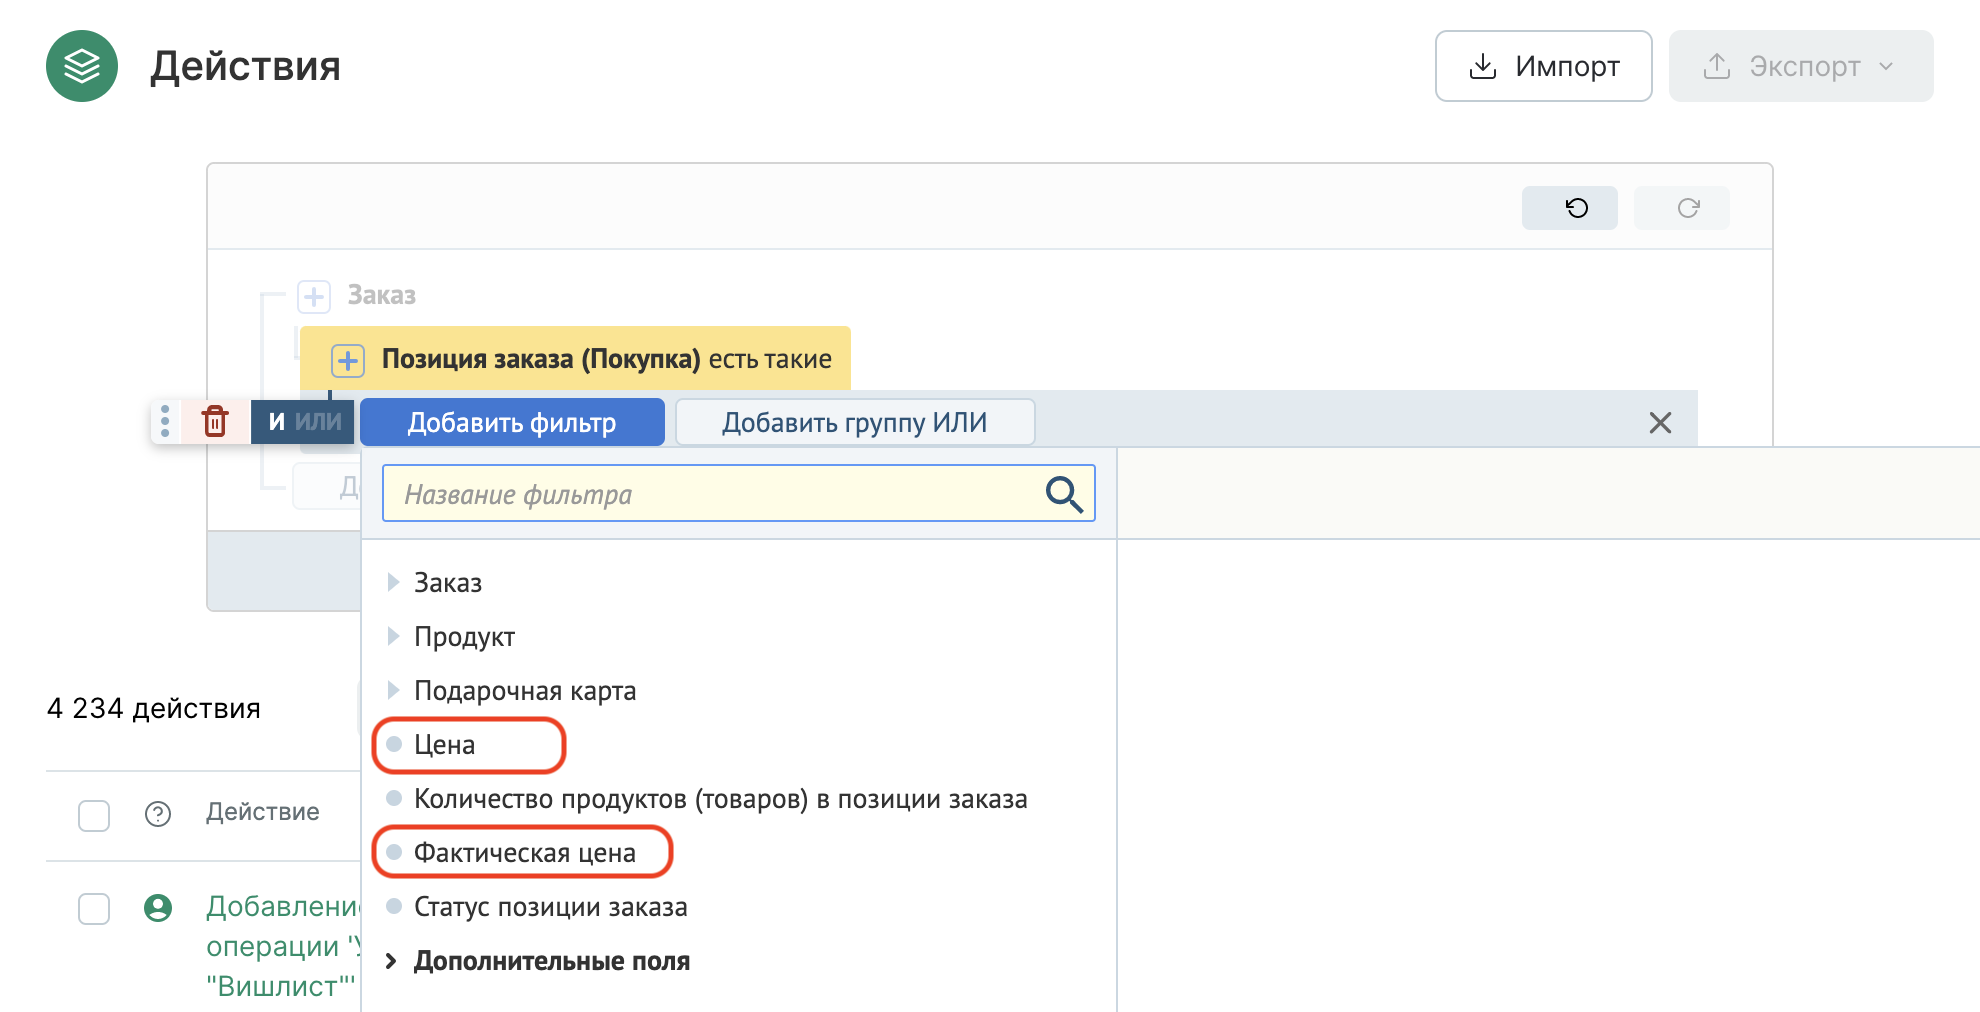This screenshot has height=1012, width=1980.
Task: Check the Добавление операции row checkbox
Action: tap(94, 908)
